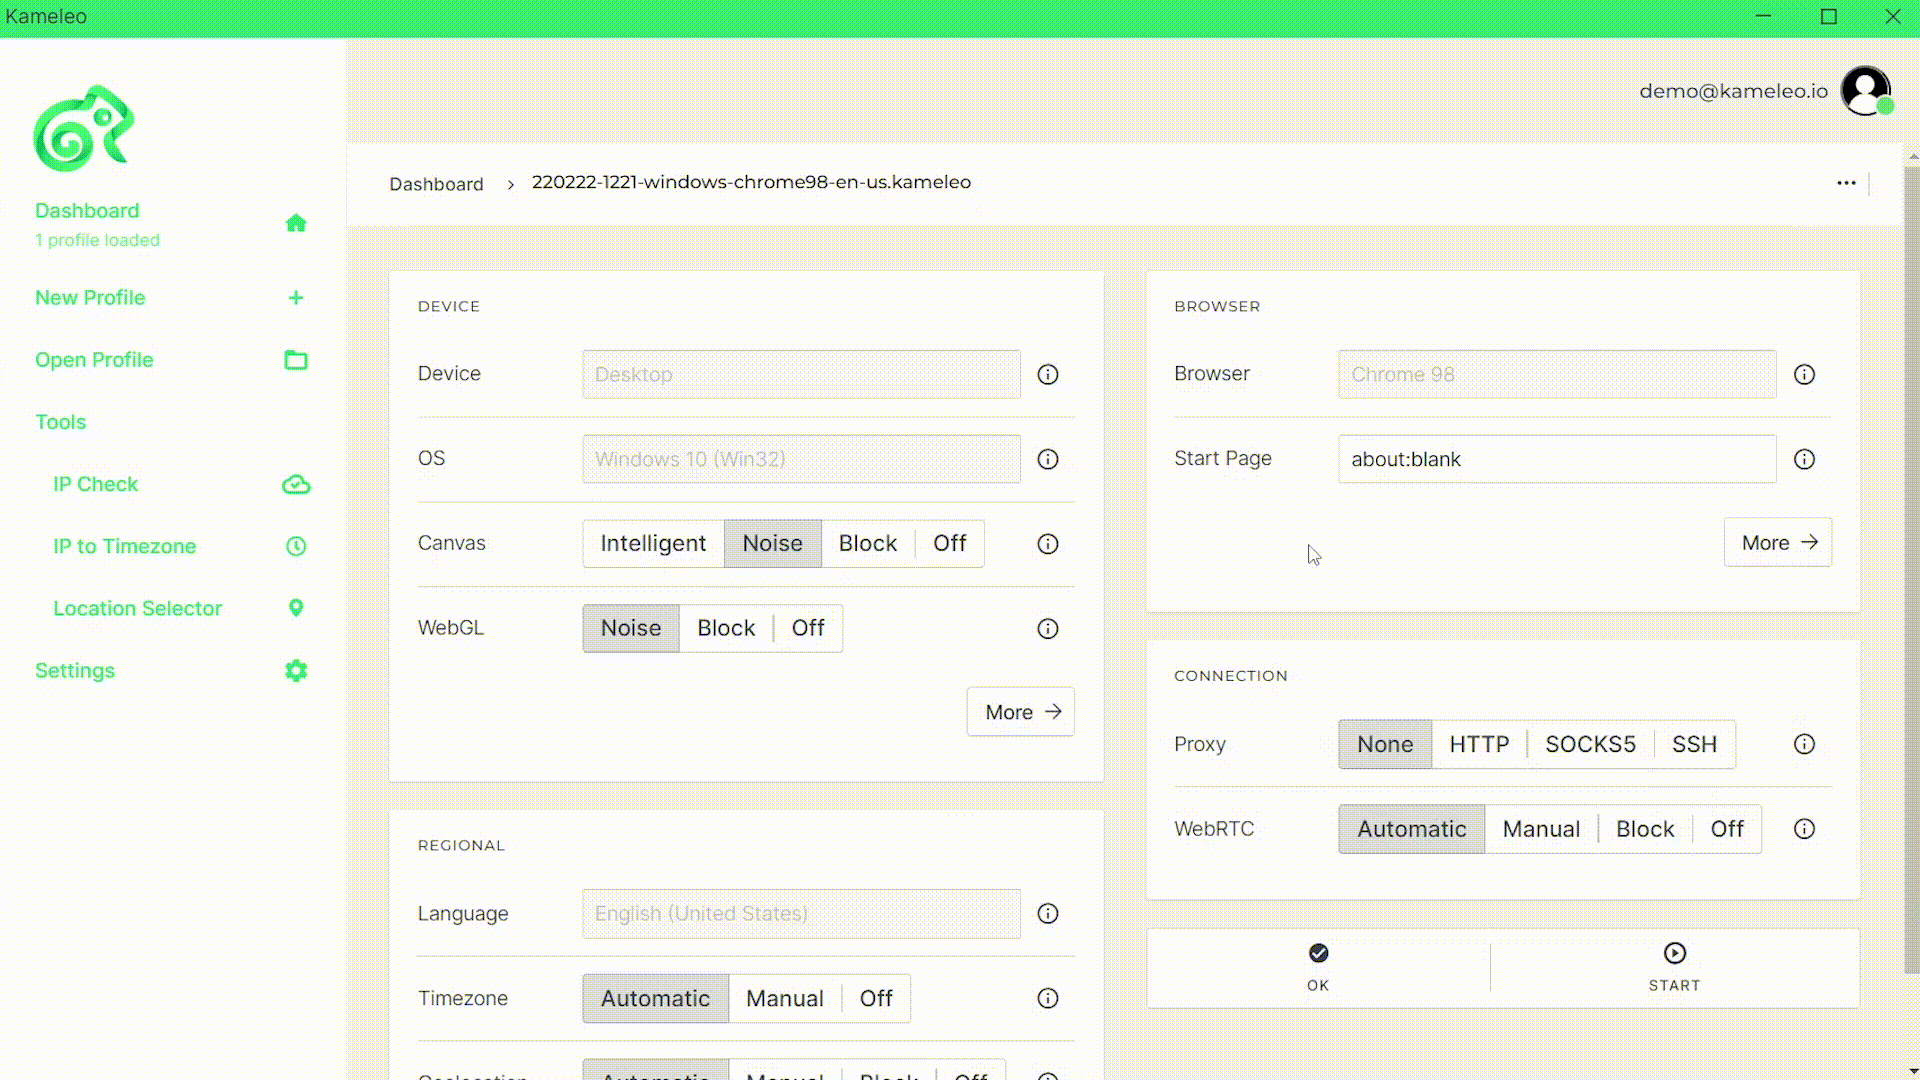Show info for Canvas setting
Viewport: 1920px width, 1080px height.
(1047, 544)
